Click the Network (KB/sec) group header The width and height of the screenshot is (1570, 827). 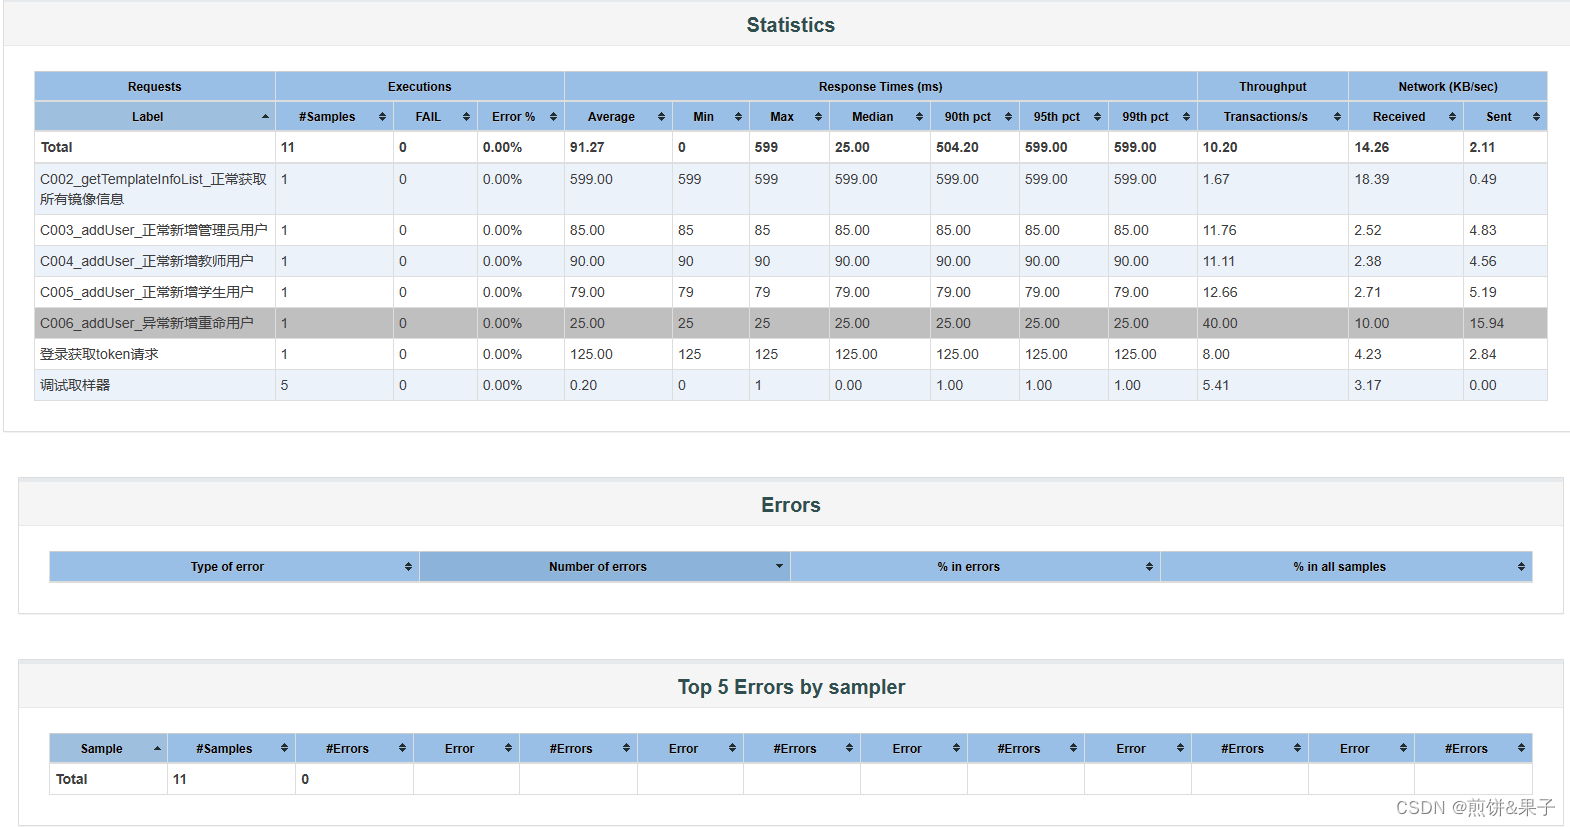point(1448,87)
